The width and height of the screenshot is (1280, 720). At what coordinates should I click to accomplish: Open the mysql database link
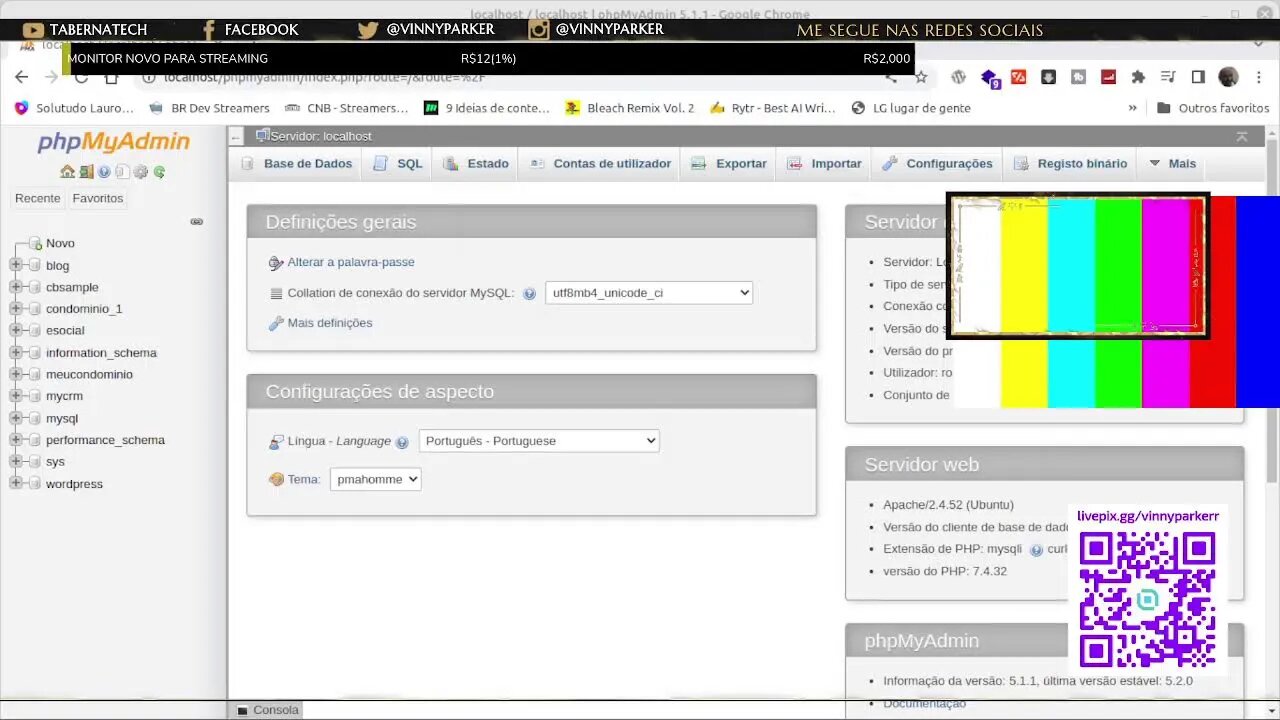click(62, 418)
